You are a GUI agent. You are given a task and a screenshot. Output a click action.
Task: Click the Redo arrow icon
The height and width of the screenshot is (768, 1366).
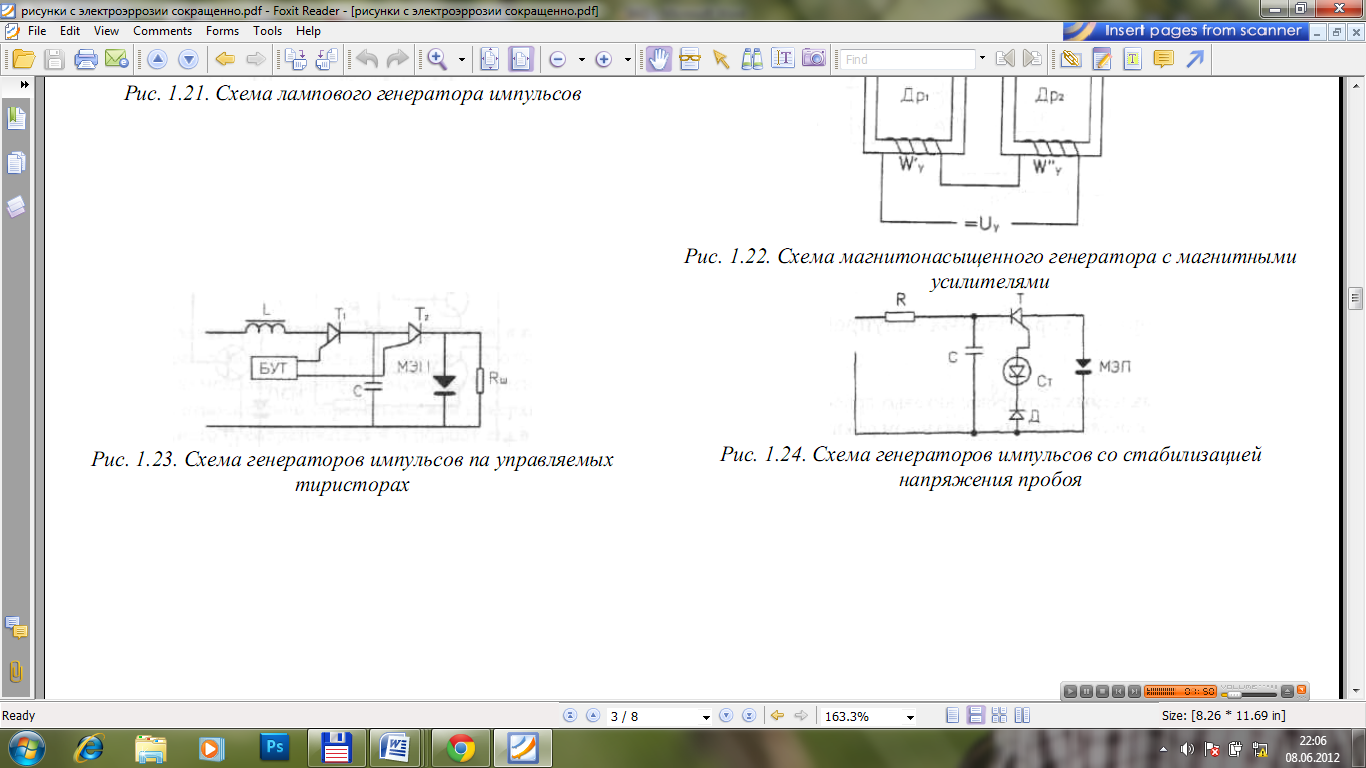397,59
